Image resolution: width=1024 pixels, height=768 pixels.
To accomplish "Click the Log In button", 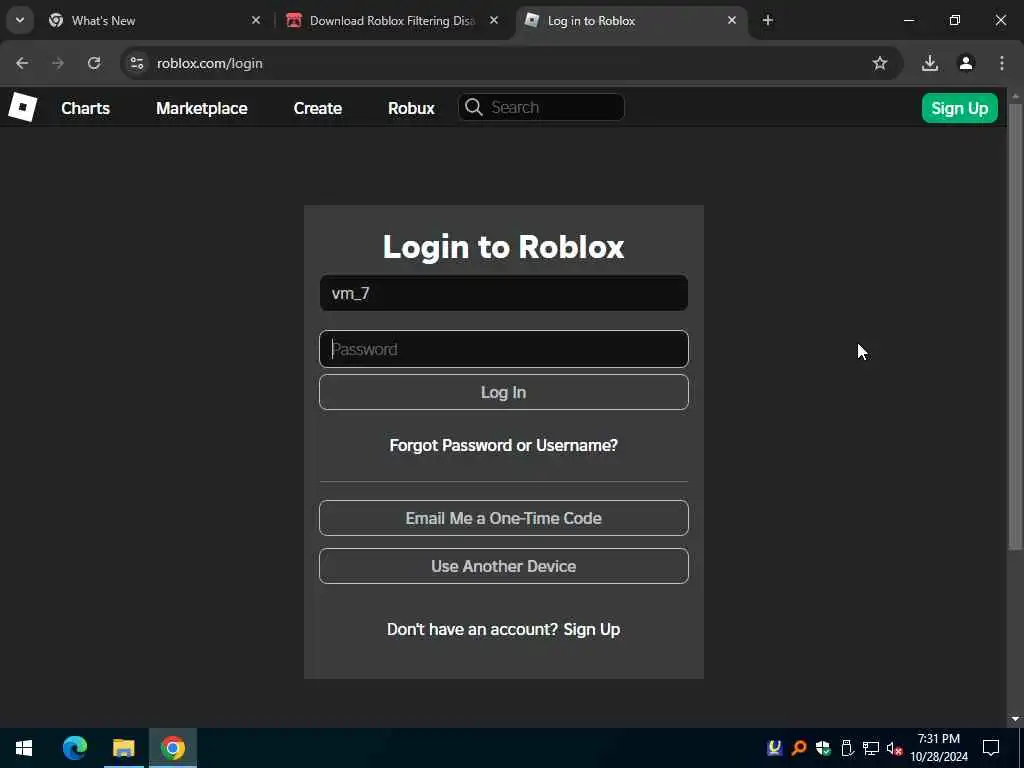I will (x=504, y=392).
